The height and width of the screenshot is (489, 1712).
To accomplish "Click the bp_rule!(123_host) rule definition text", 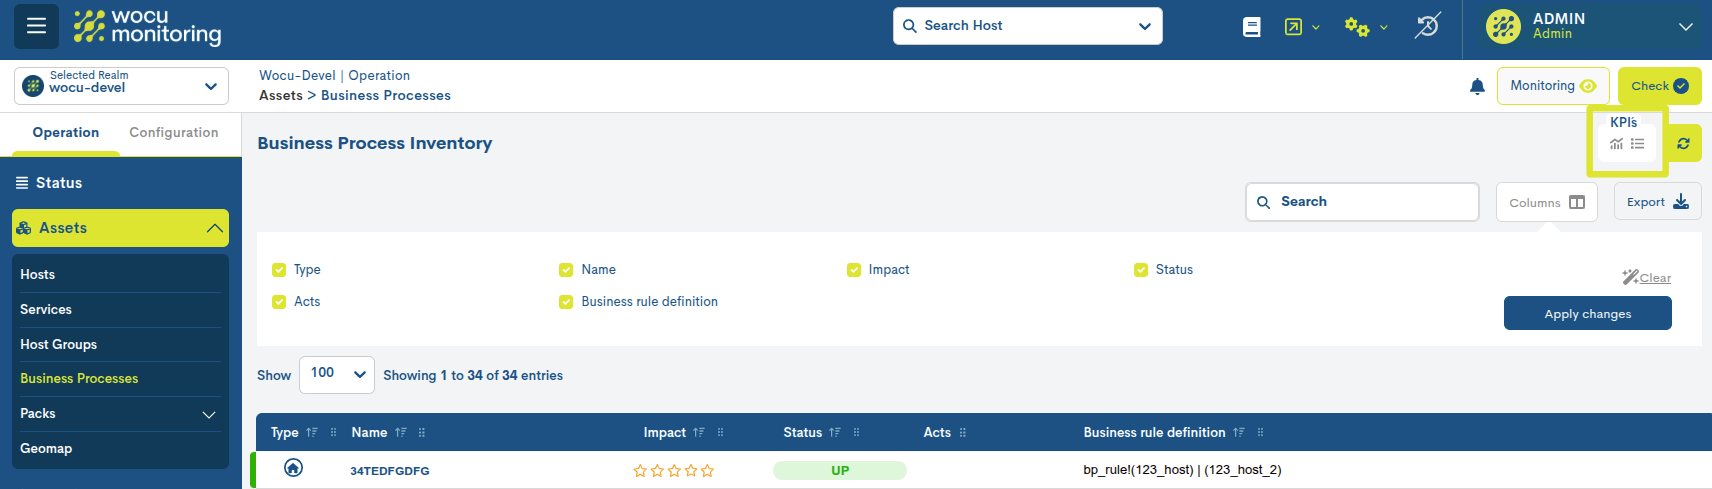I will (x=1182, y=470).
